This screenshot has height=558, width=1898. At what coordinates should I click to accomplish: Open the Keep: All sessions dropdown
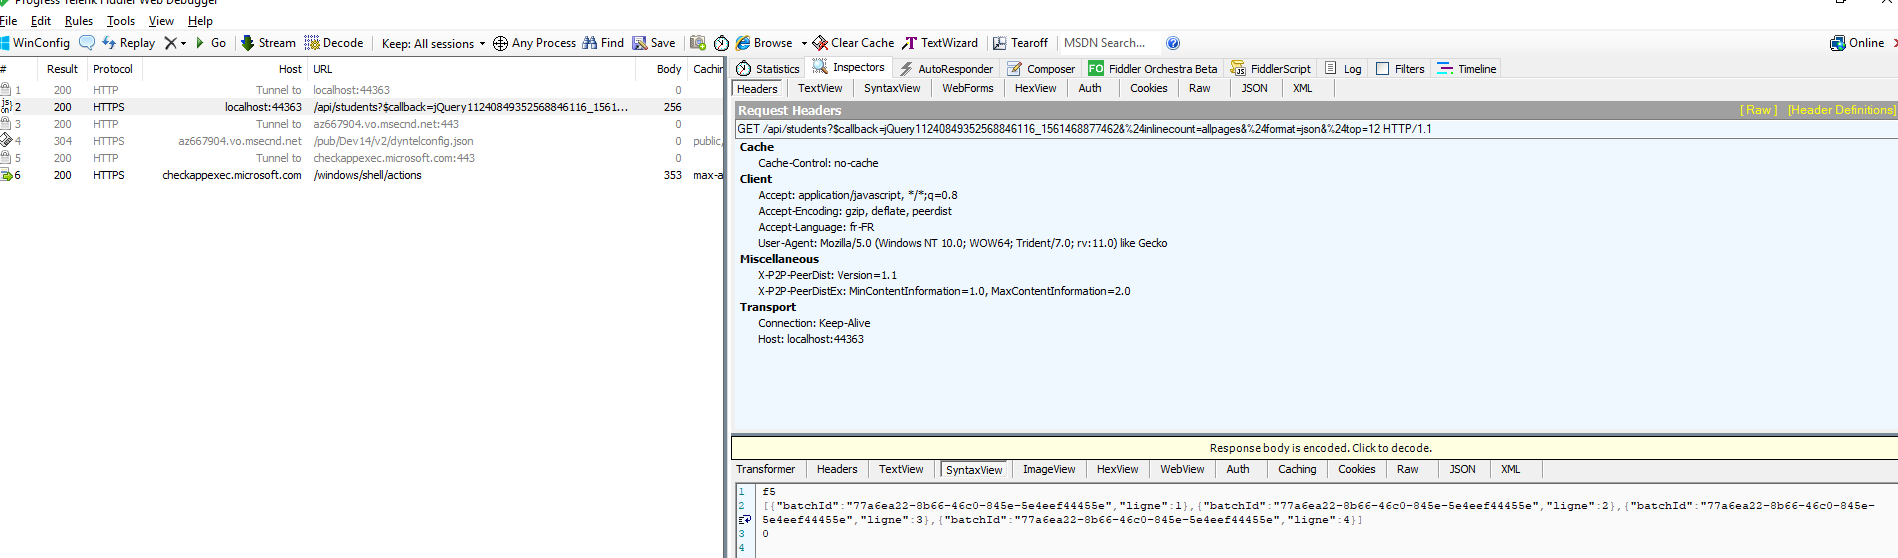point(433,44)
